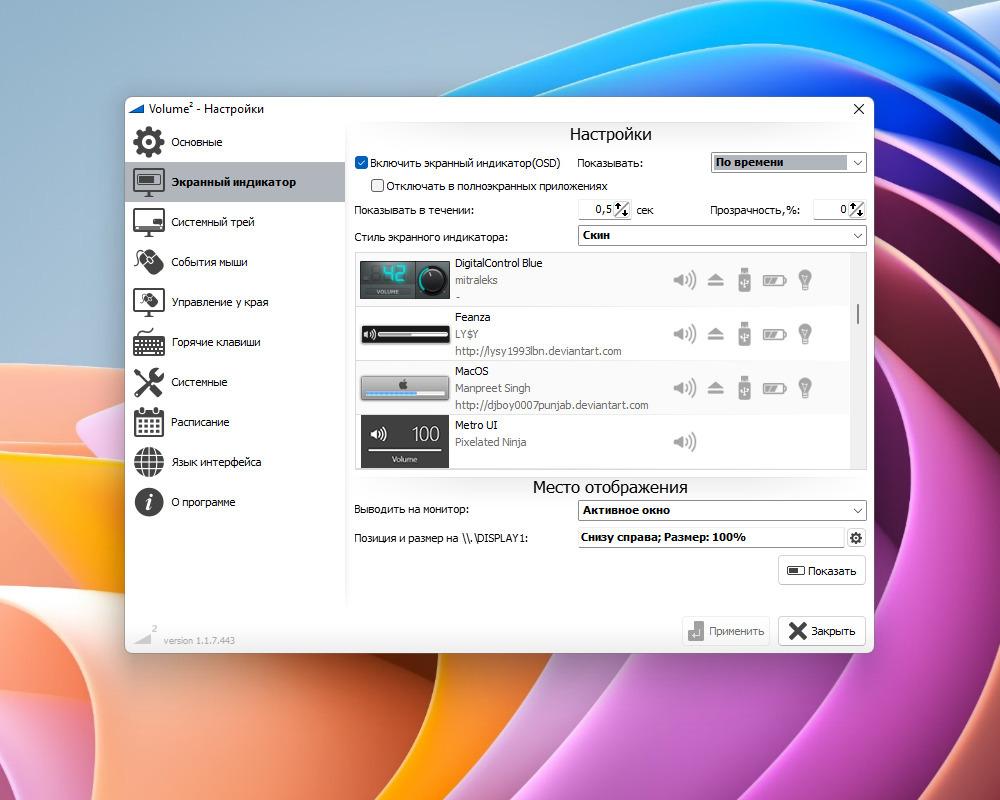1000x800 pixels.
Task: Click speaker icon in Metro UI row
Action: pyautogui.click(x=684, y=441)
